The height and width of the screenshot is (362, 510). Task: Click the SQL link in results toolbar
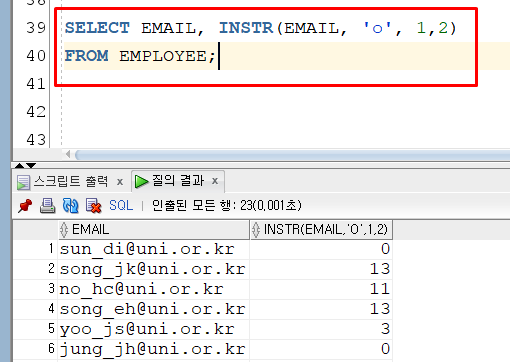[x=121, y=205]
